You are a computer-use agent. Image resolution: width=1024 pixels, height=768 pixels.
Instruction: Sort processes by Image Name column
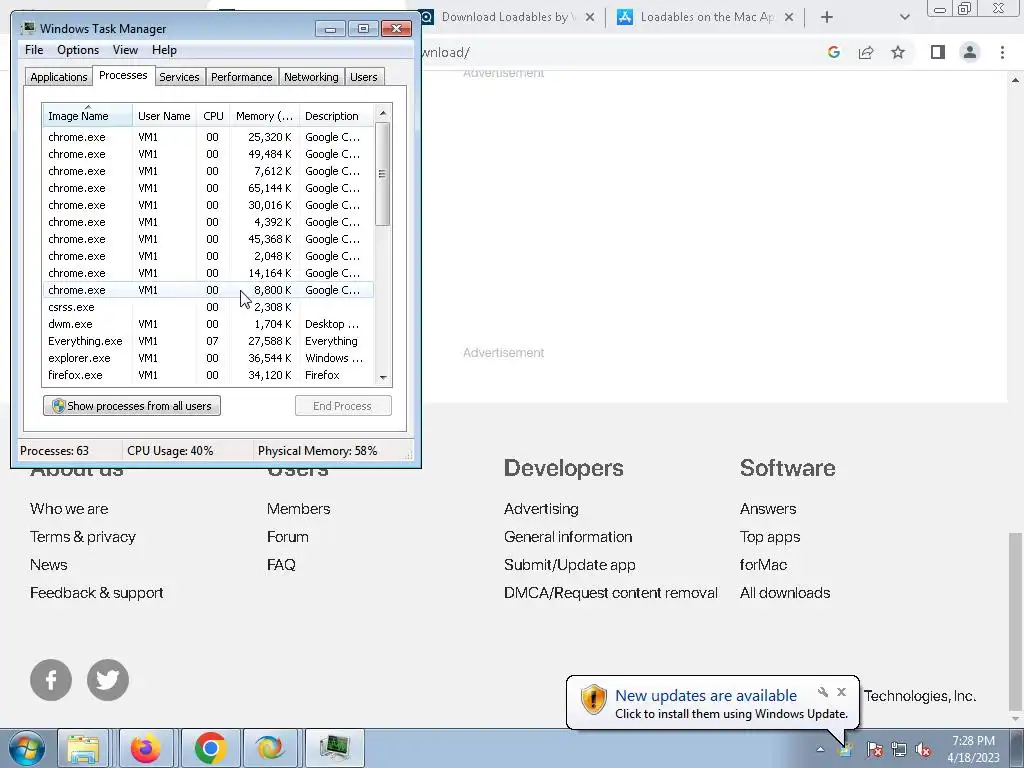[x=88, y=116]
